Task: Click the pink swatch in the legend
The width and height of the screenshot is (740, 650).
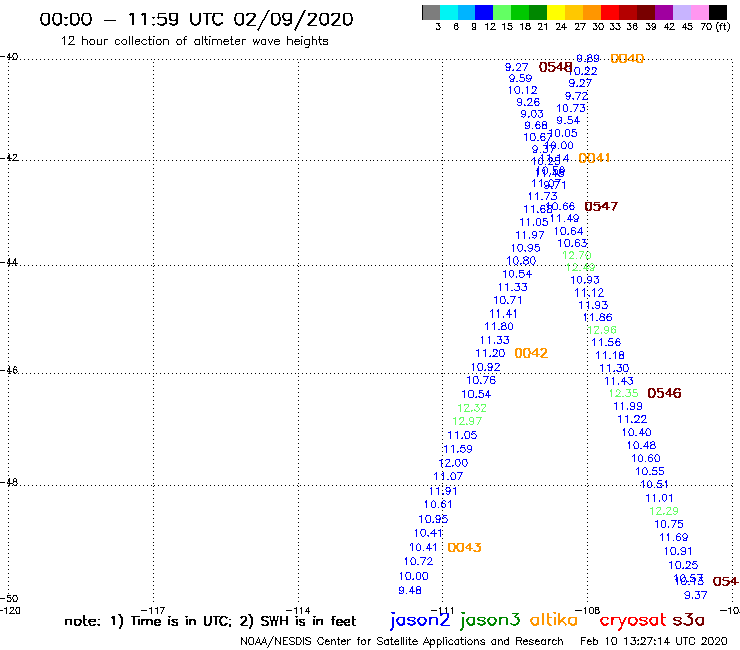Action: tap(700, 12)
